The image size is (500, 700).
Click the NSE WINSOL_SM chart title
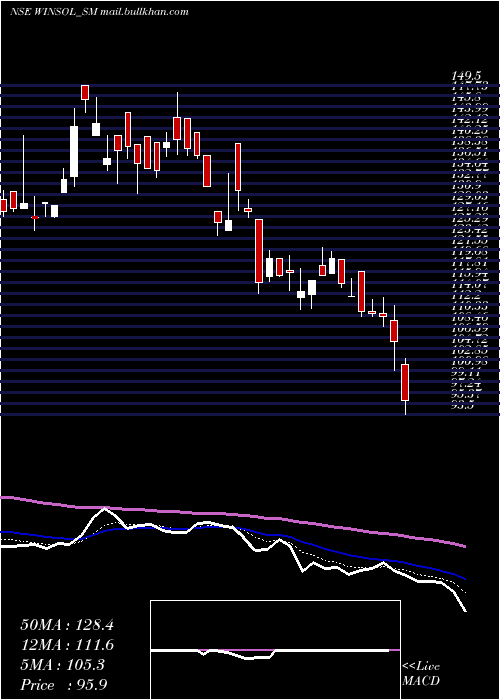pos(99,12)
